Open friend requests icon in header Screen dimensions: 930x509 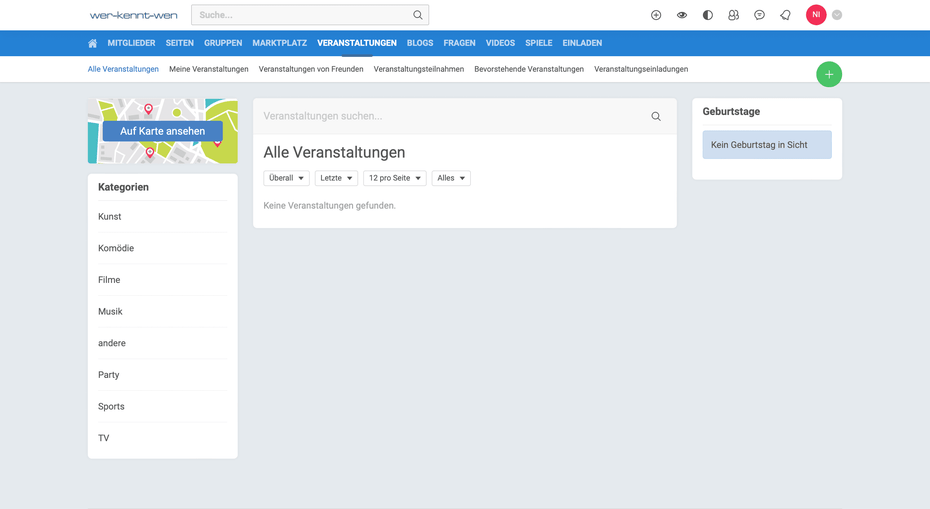tap(733, 15)
